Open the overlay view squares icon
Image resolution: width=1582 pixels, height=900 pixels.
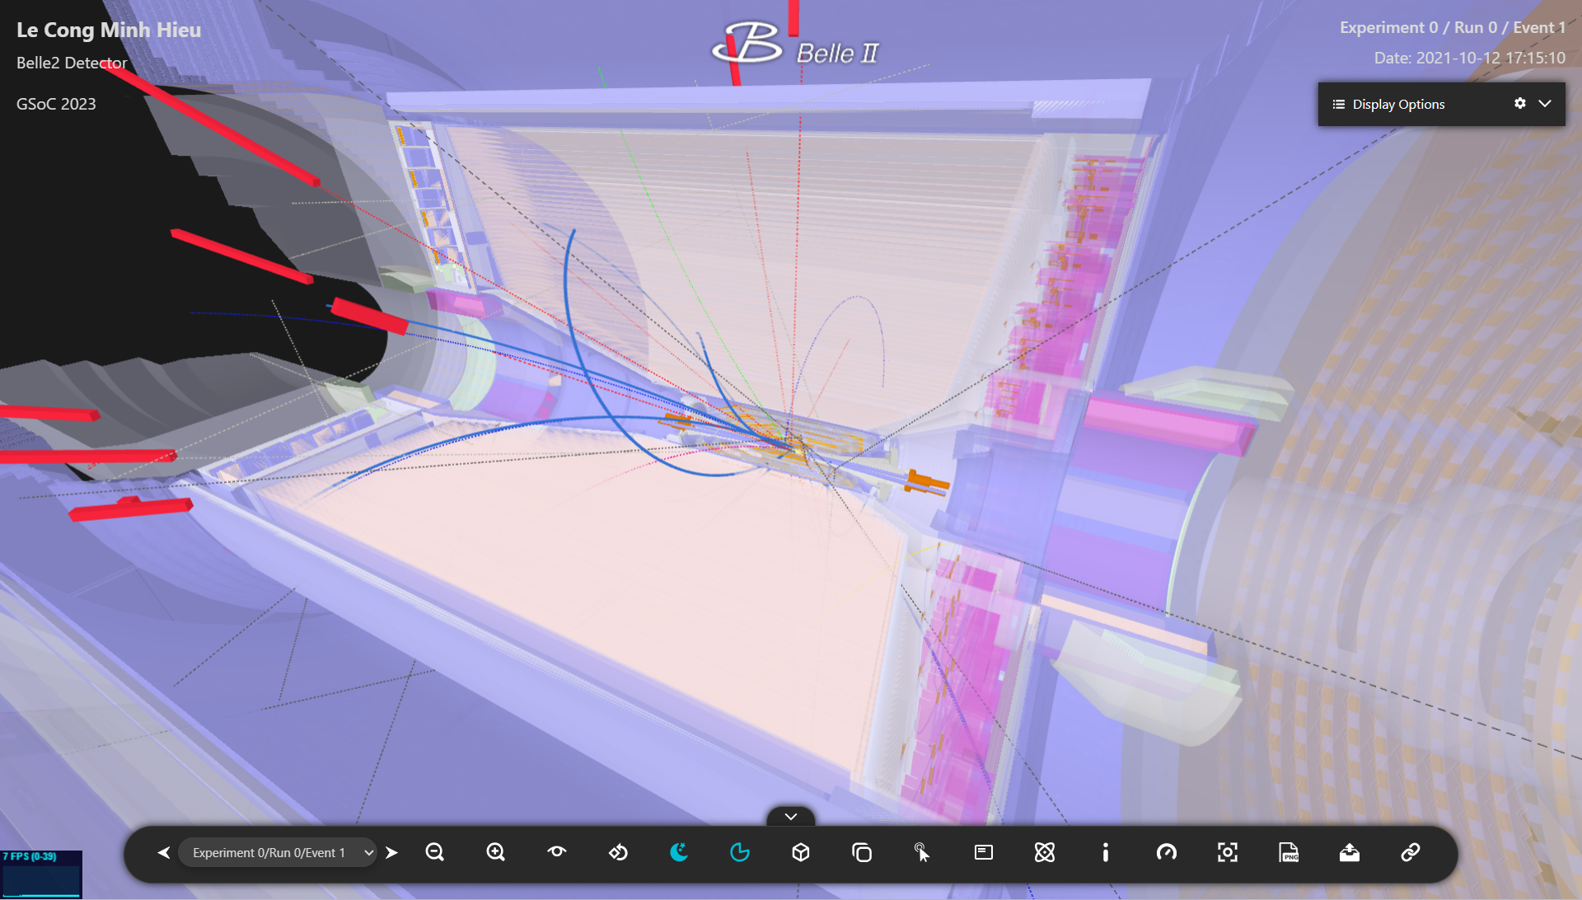tap(862, 852)
